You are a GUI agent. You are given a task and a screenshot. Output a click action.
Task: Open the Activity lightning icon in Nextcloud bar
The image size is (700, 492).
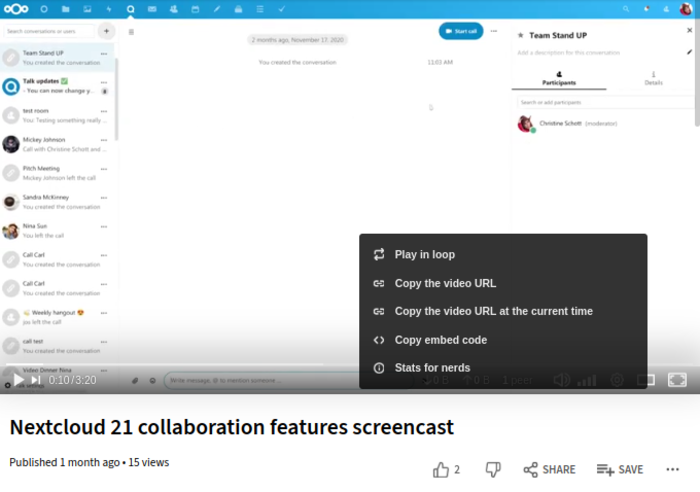109,9
